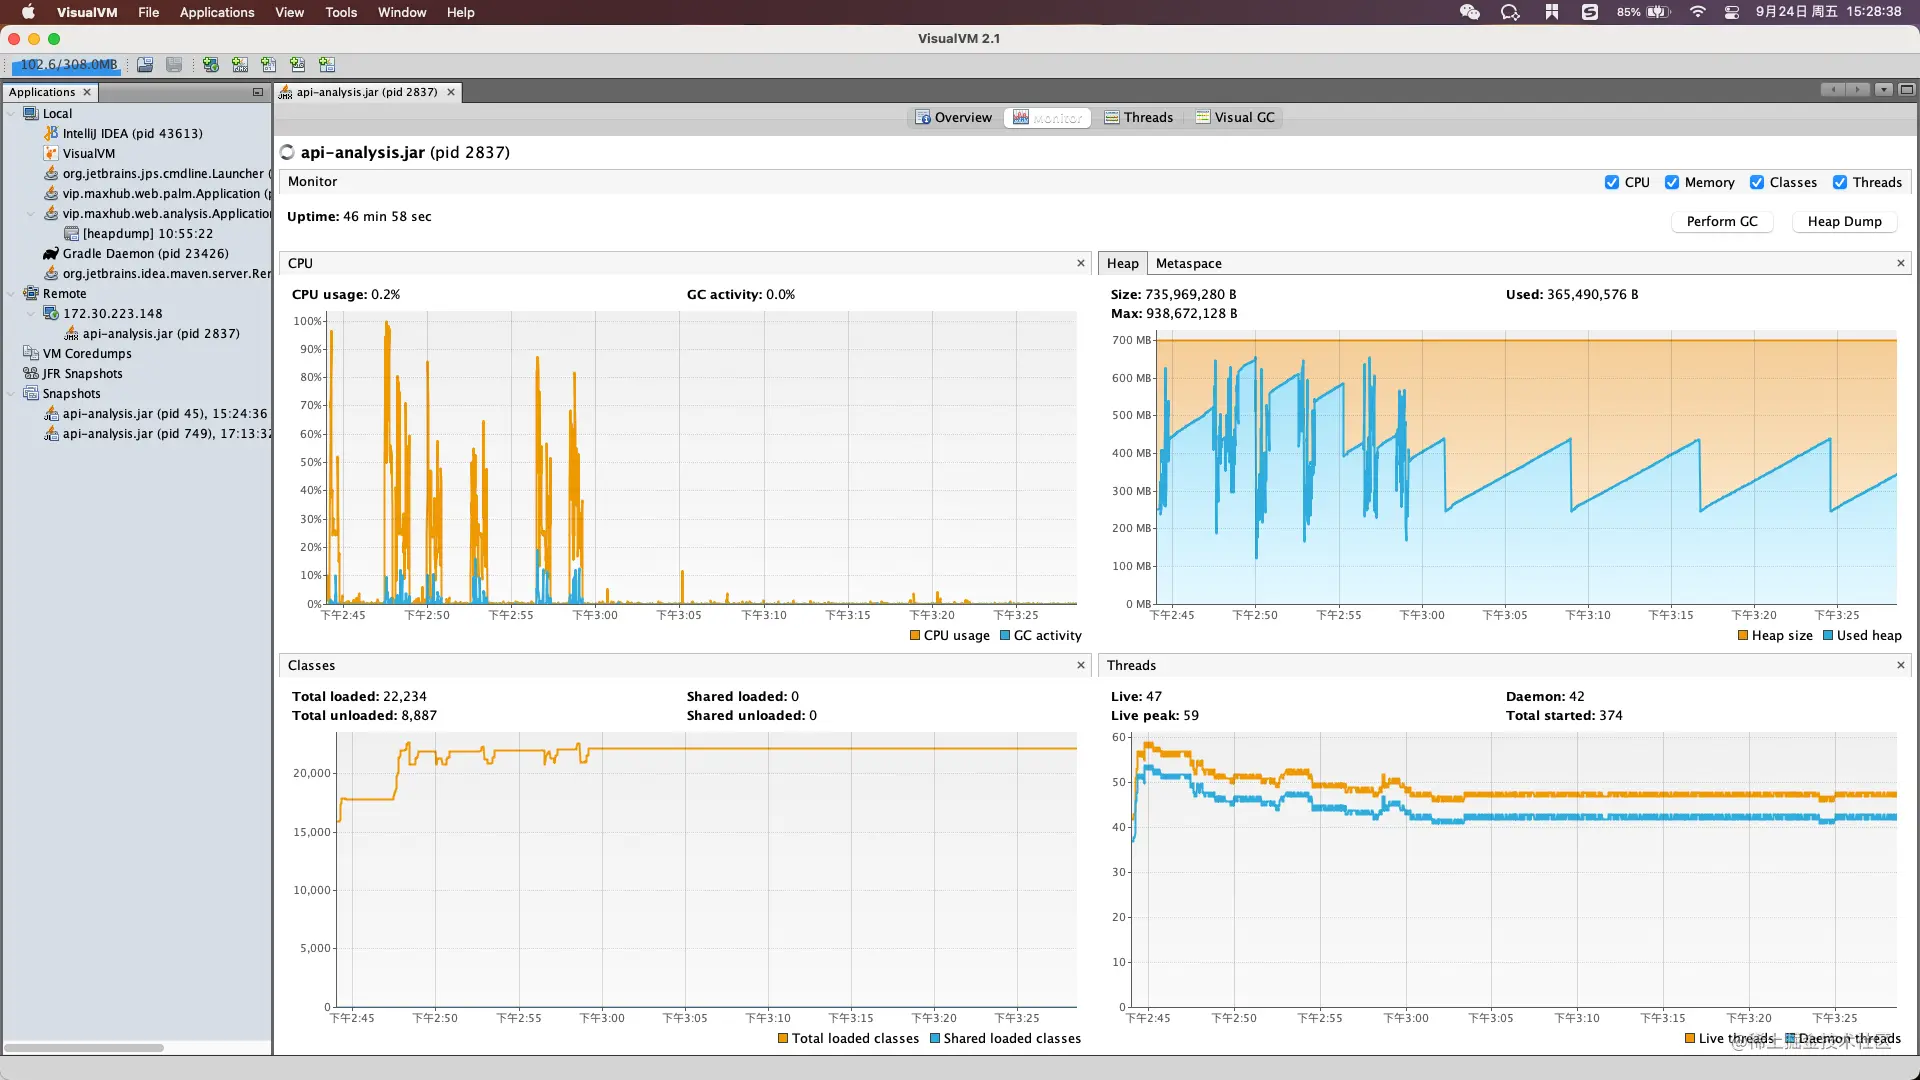Click the Add VM Coredump toolbar icon

click(269, 65)
